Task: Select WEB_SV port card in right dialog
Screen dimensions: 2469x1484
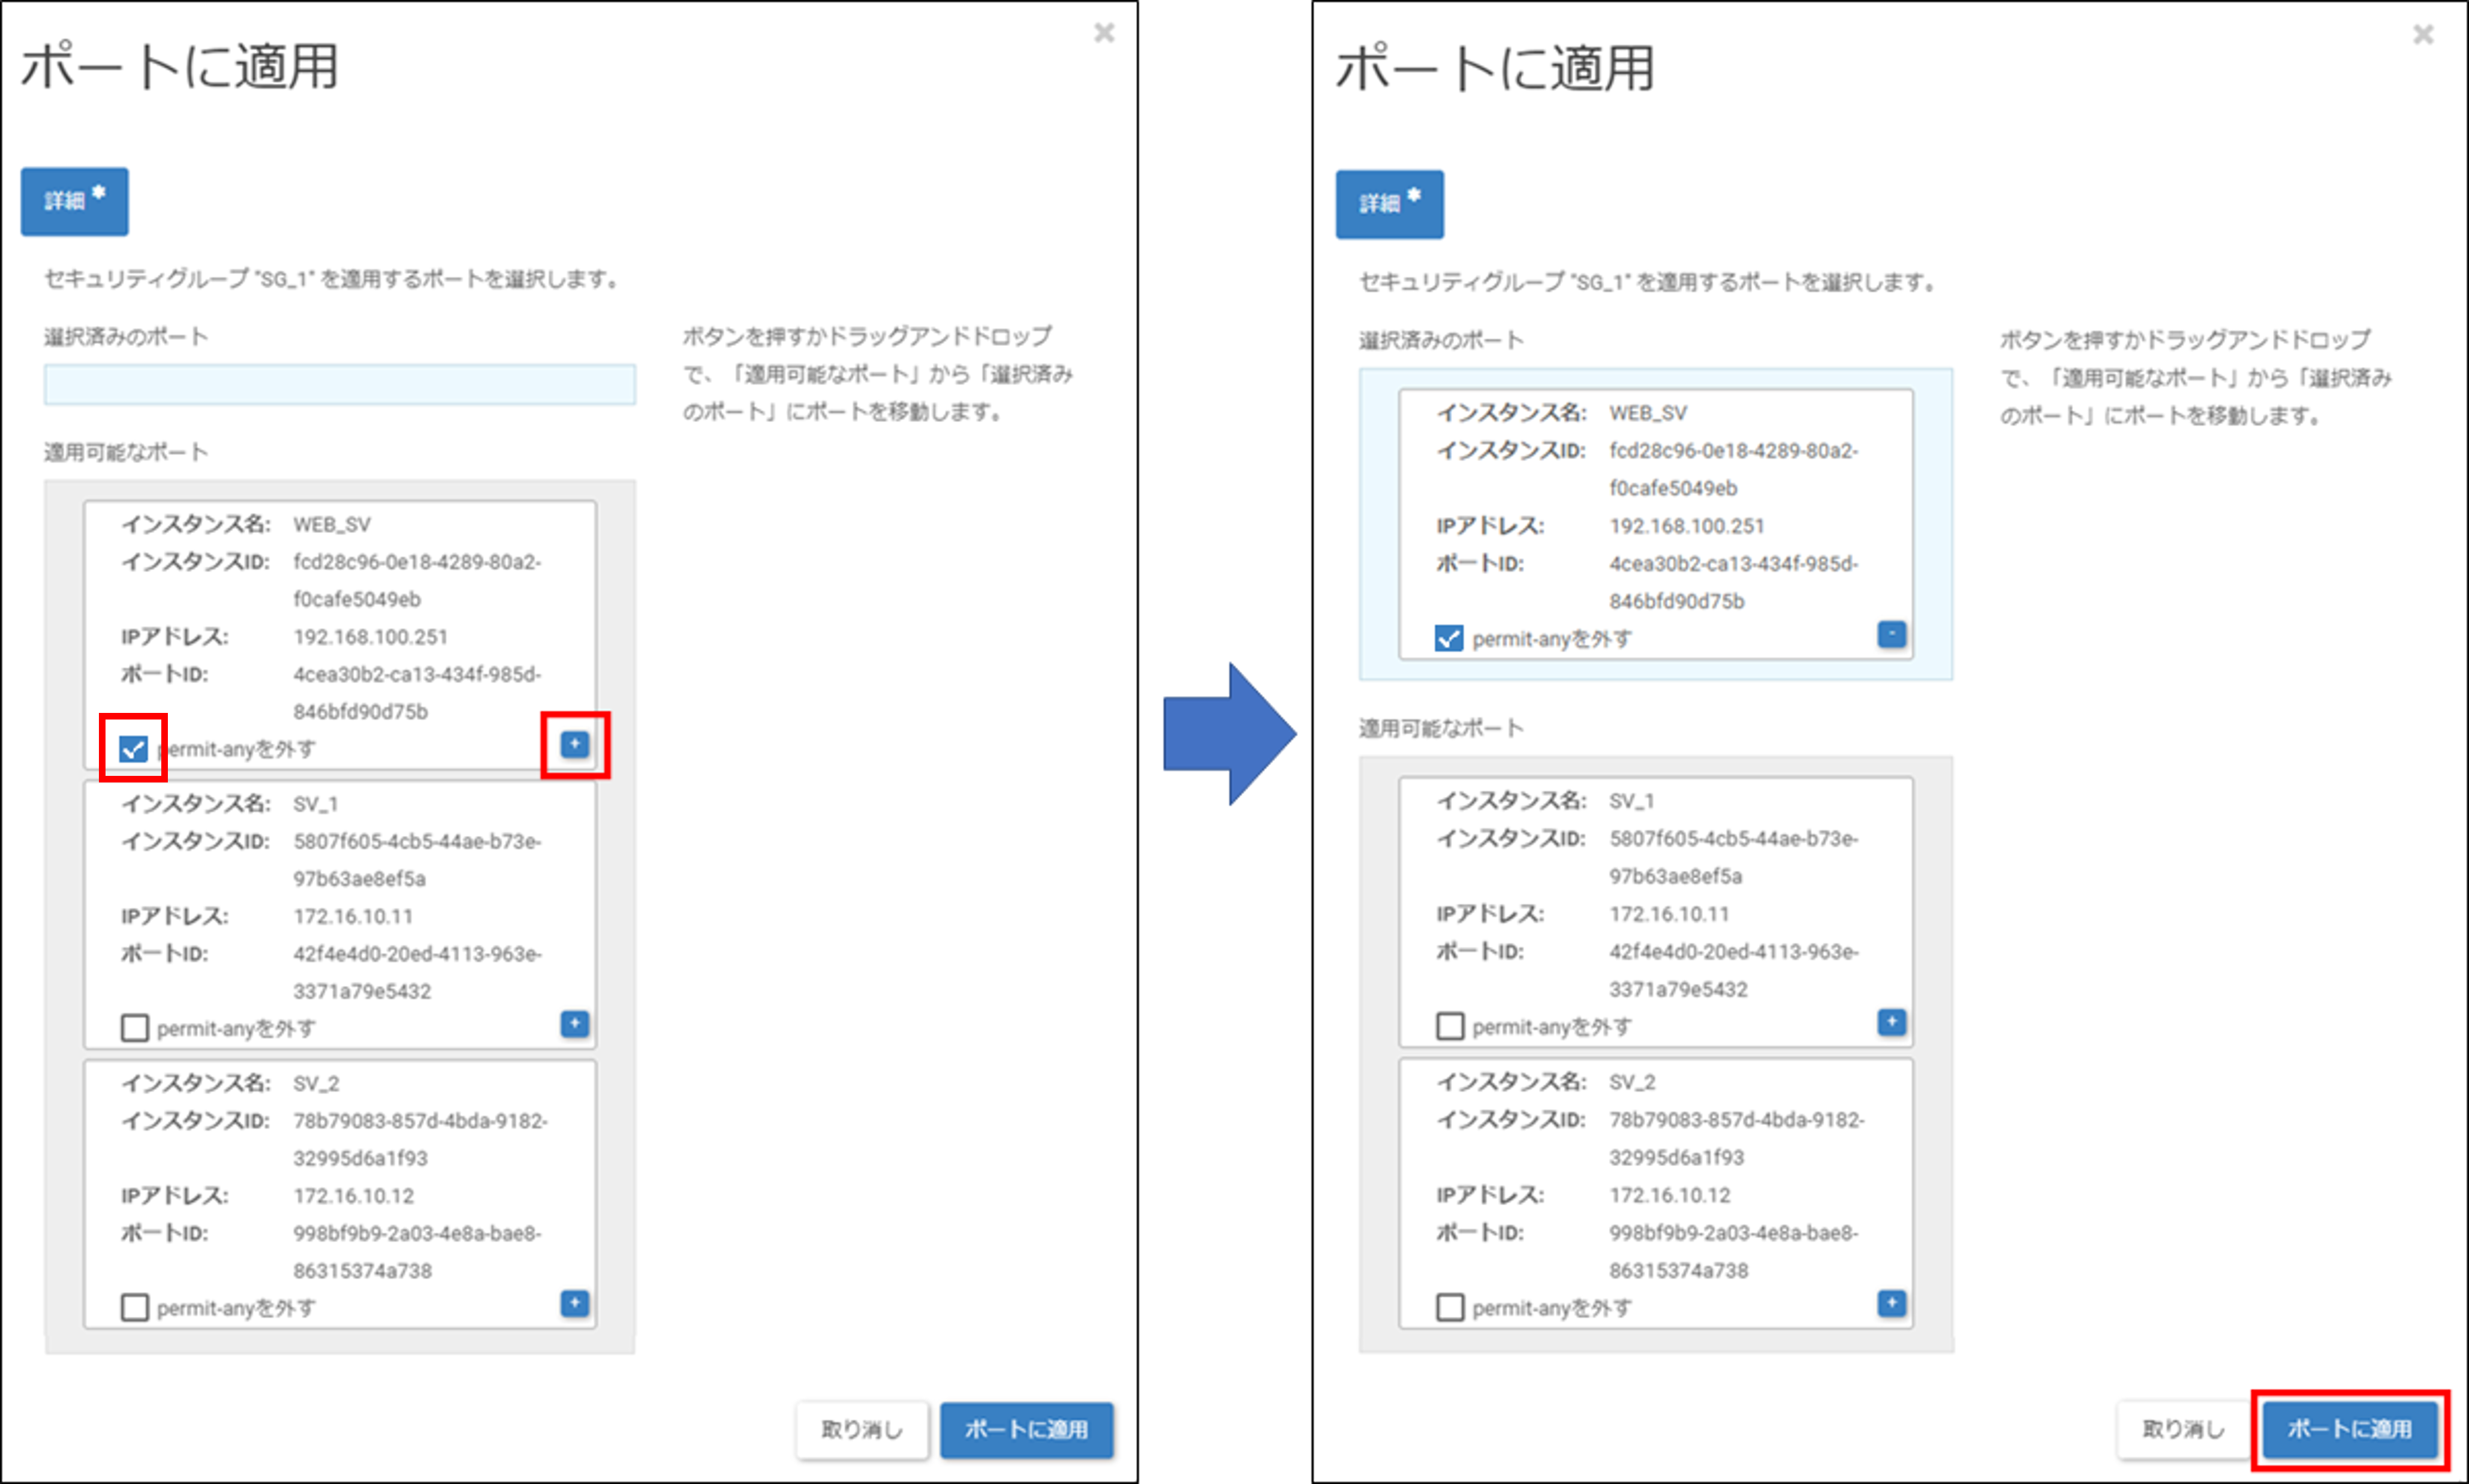Action: click(1655, 524)
